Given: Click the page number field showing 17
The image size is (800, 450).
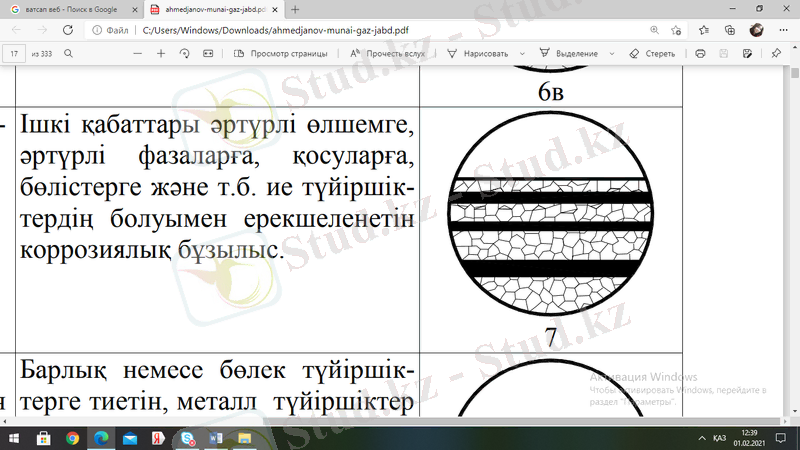Looking at the screenshot, I should click(14, 54).
